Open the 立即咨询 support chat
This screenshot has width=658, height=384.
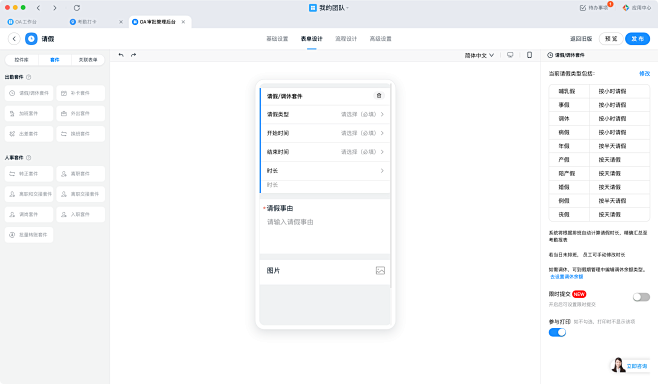point(630,366)
